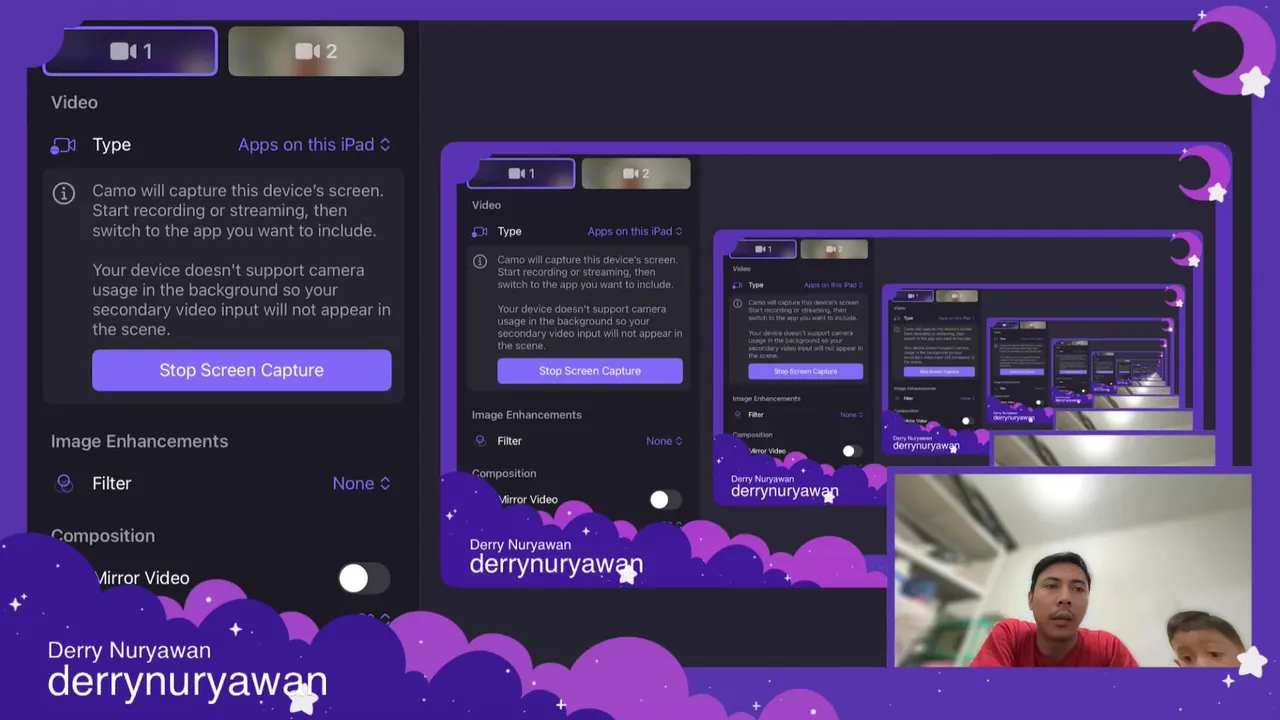
Task: Select camera source tab 1
Action: [x=130, y=51]
